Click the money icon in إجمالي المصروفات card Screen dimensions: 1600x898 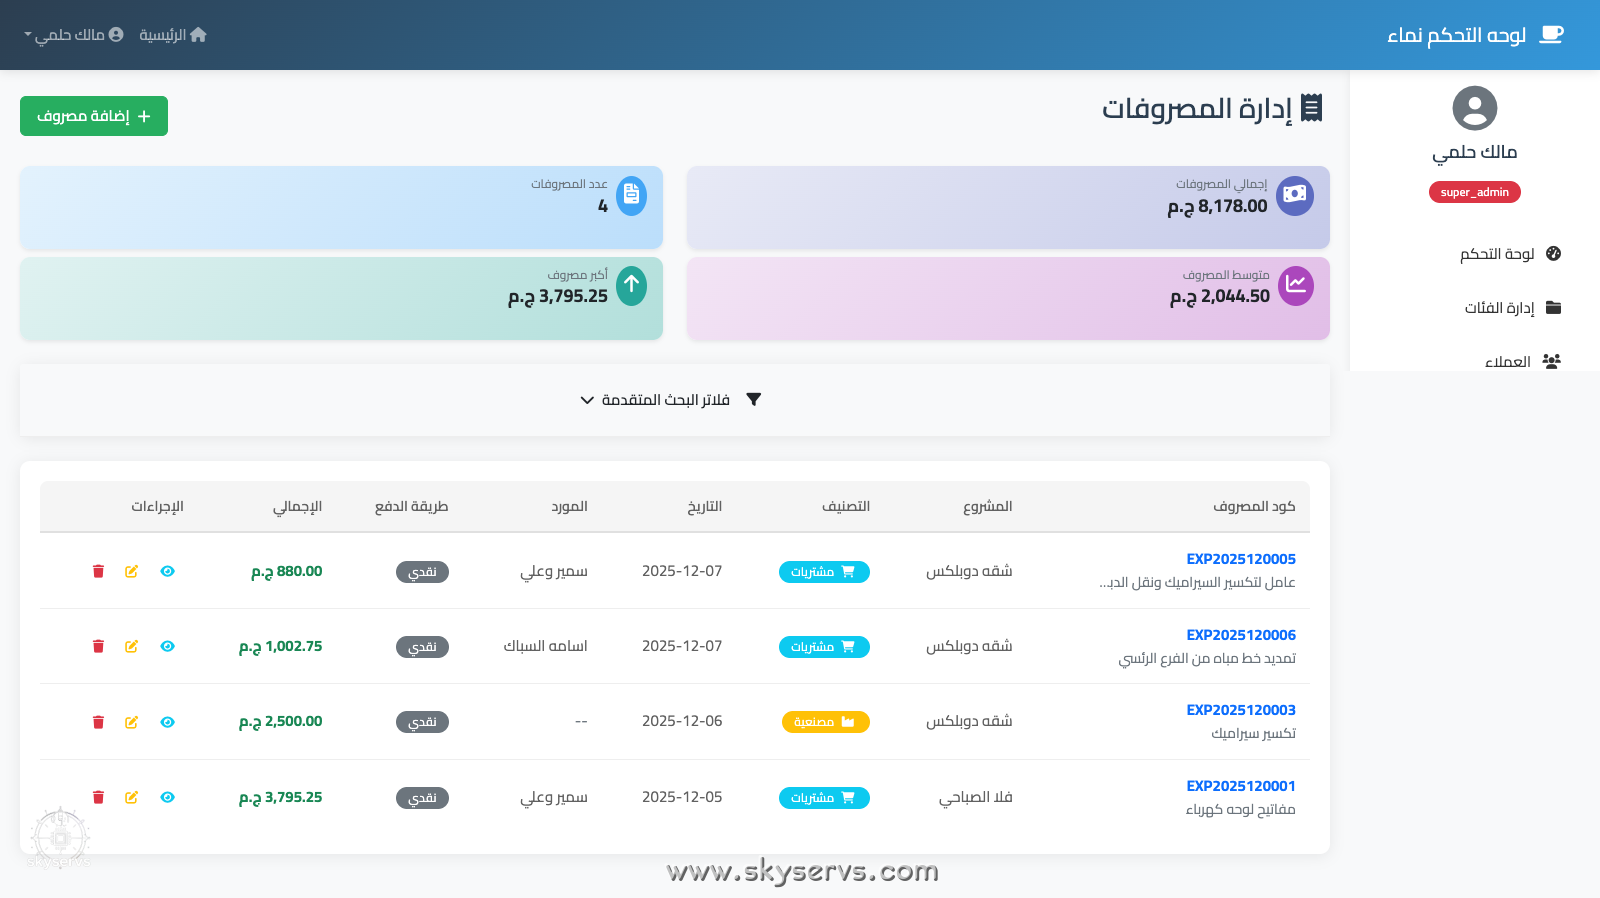tap(1295, 195)
